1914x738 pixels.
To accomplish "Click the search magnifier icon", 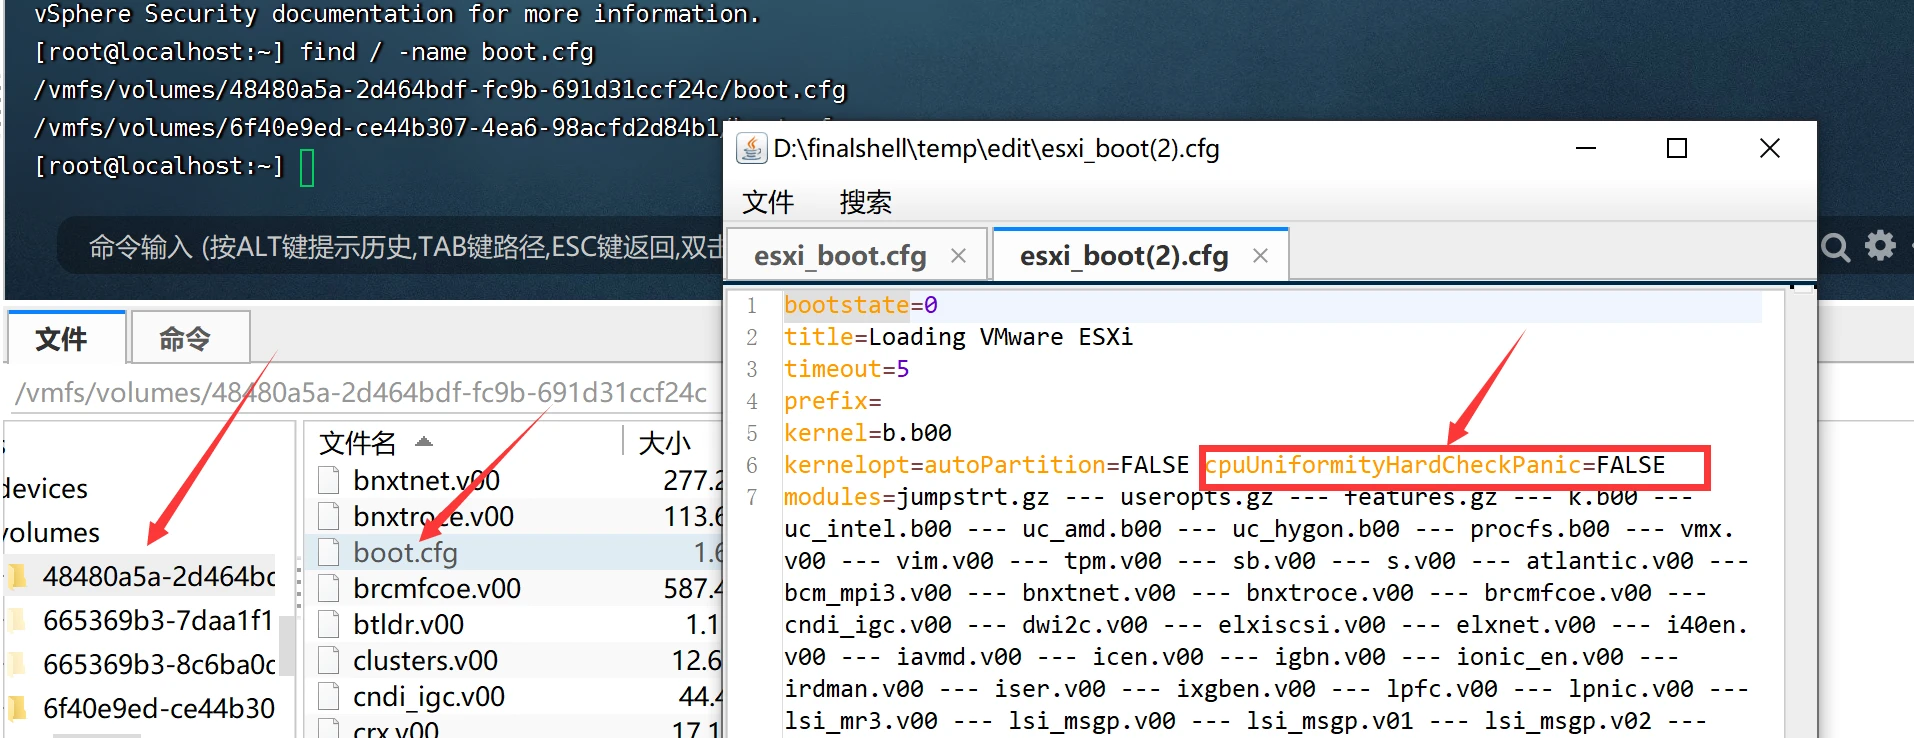I will point(1835,246).
